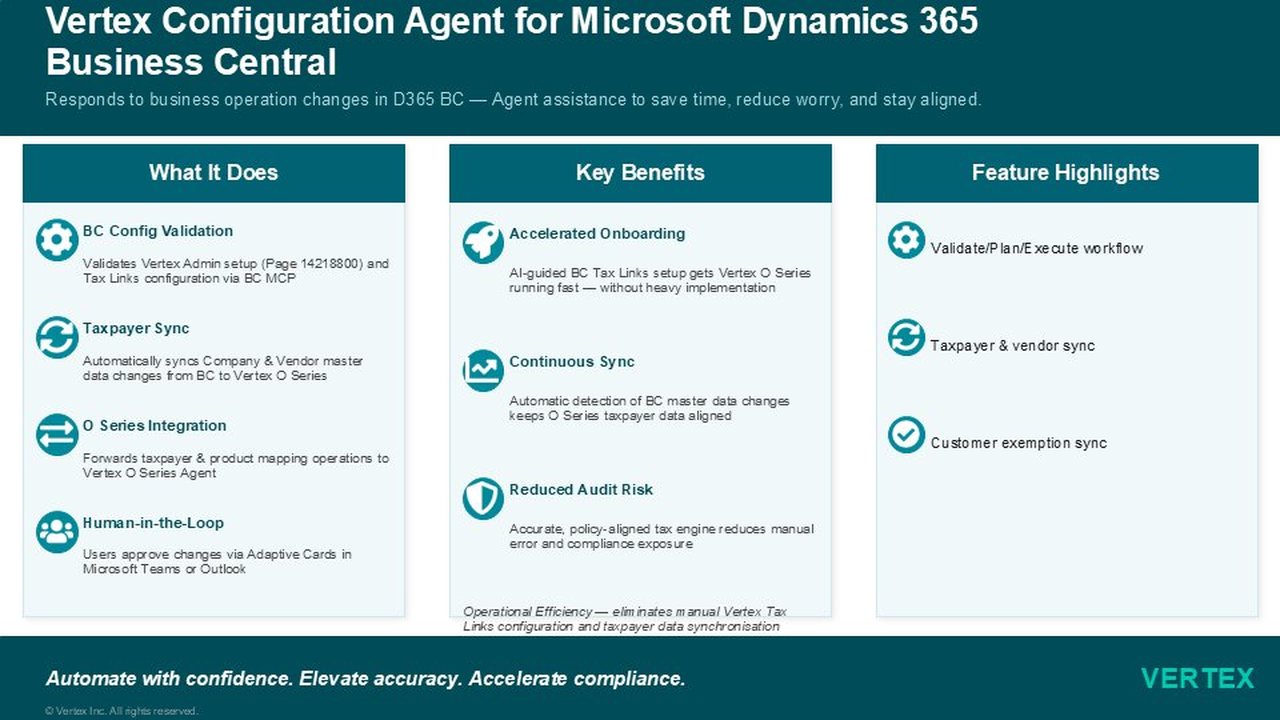Click the text about Adaptive Cards in Teams
This screenshot has height=720, width=1280.
pos(217,561)
